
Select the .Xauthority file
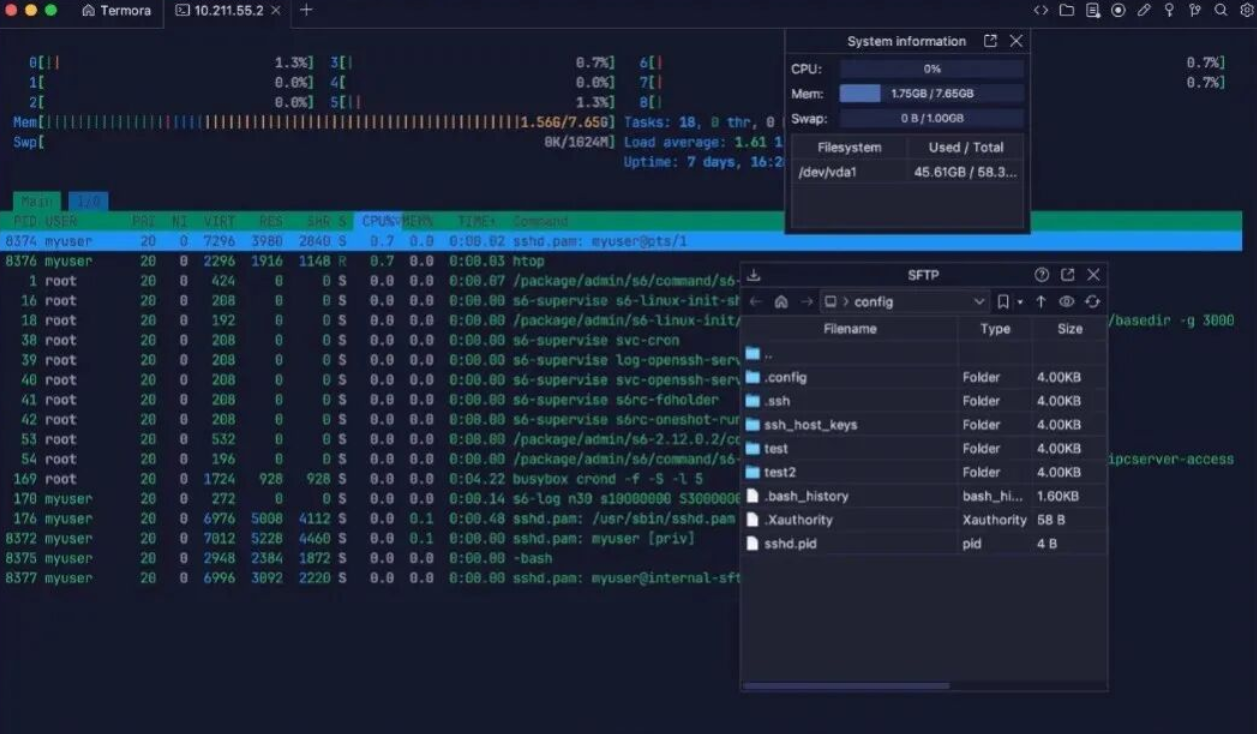coord(925,520)
